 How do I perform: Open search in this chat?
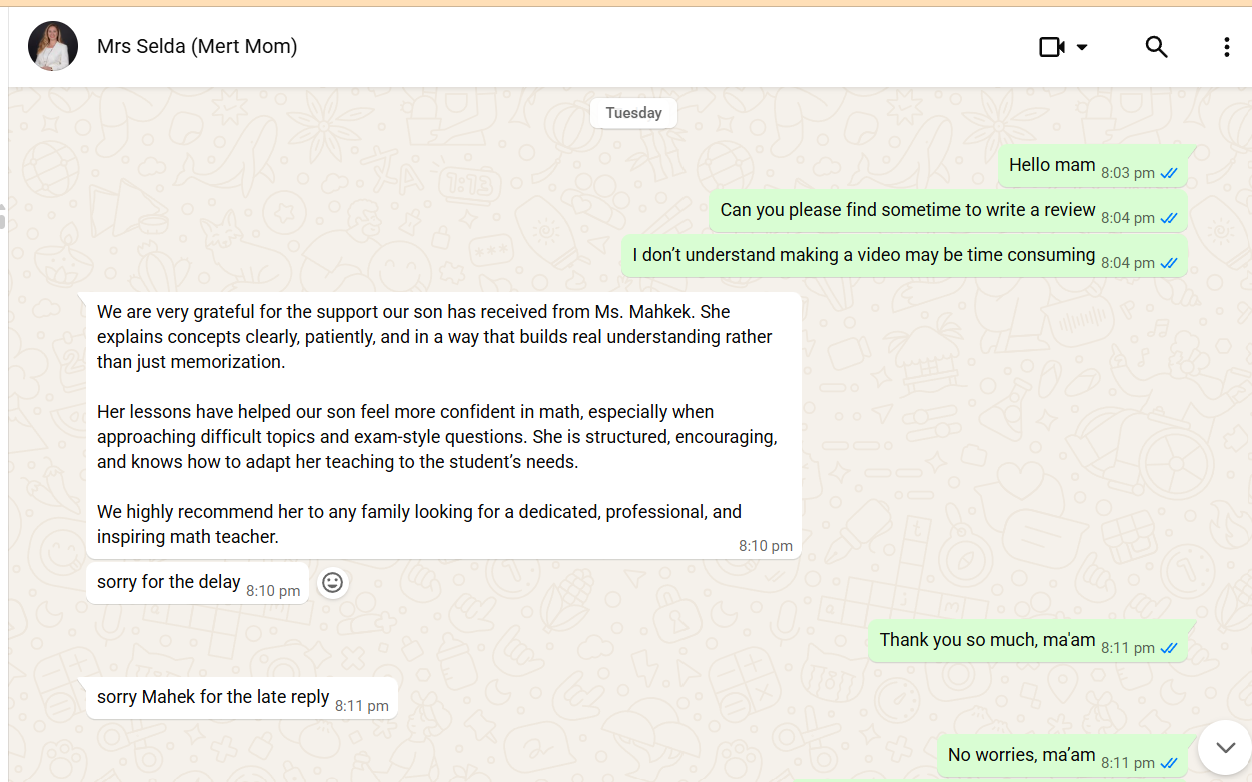[1156, 47]
